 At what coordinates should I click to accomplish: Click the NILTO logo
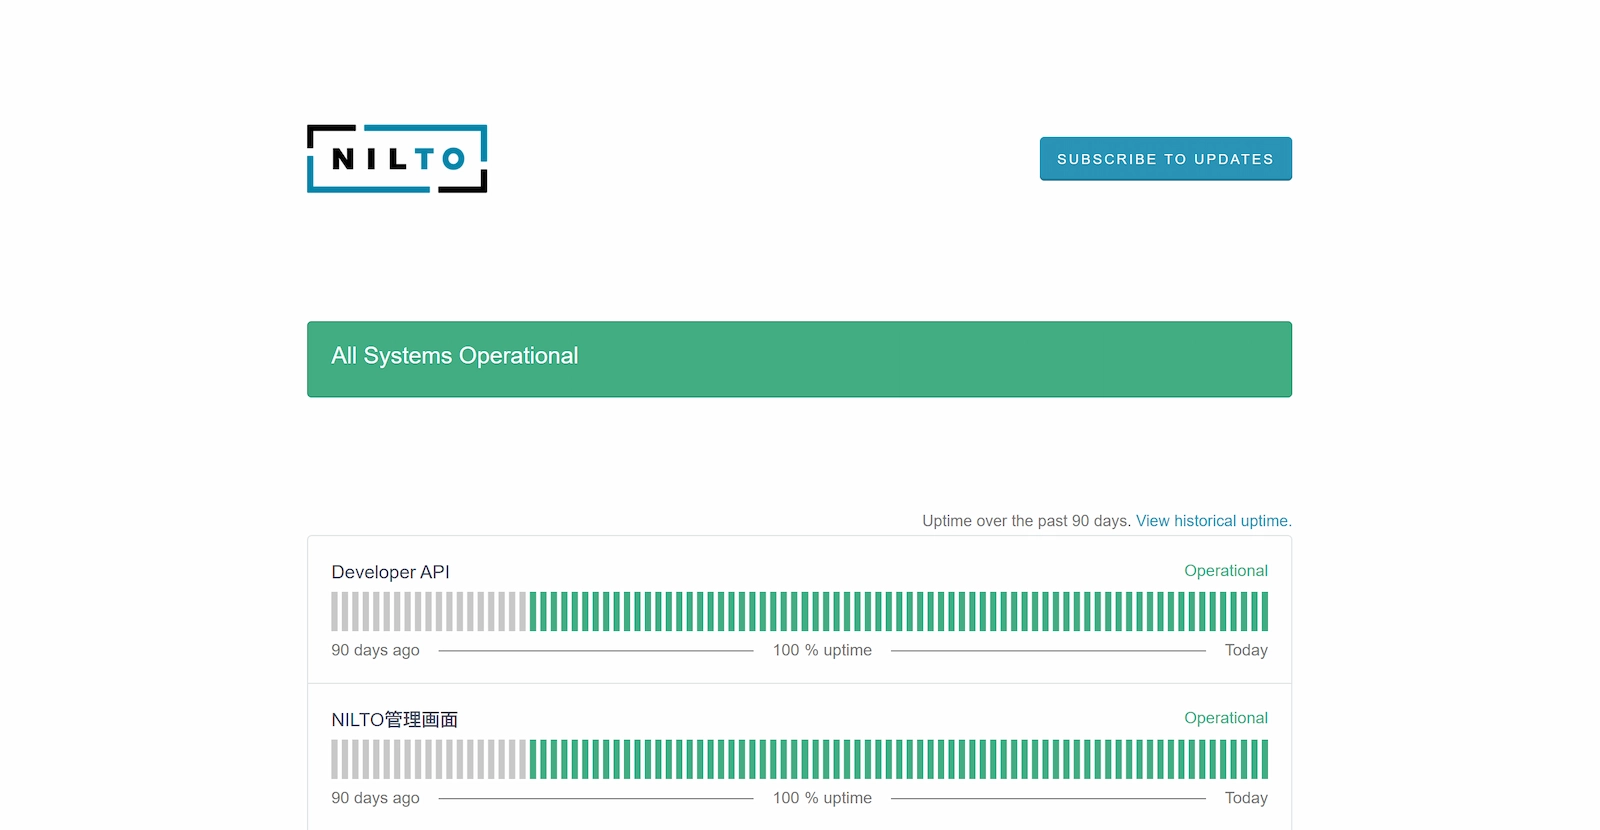[397, 159]
